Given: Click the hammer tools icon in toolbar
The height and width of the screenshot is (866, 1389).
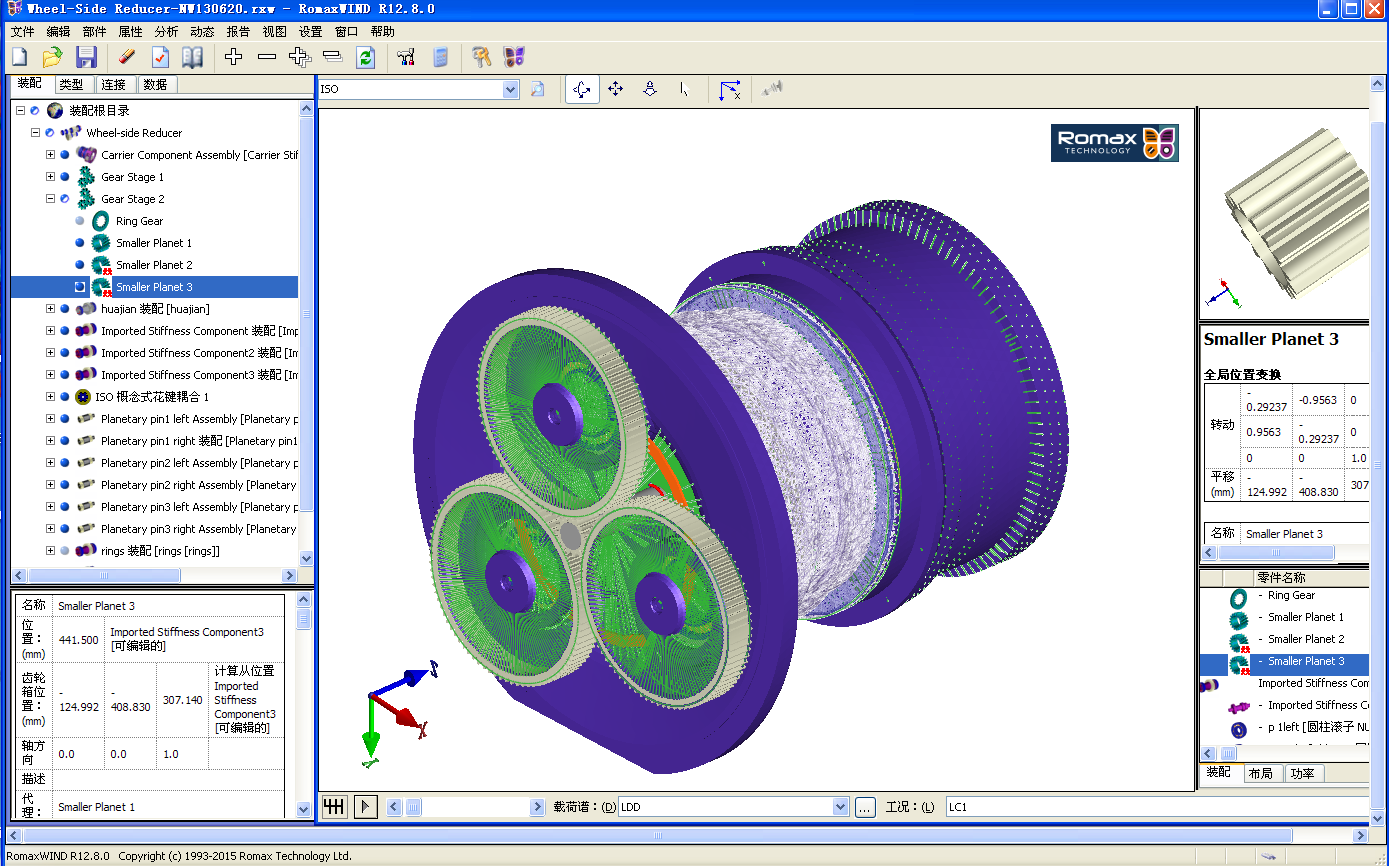Looking at the screenshot, I should 482,57.
